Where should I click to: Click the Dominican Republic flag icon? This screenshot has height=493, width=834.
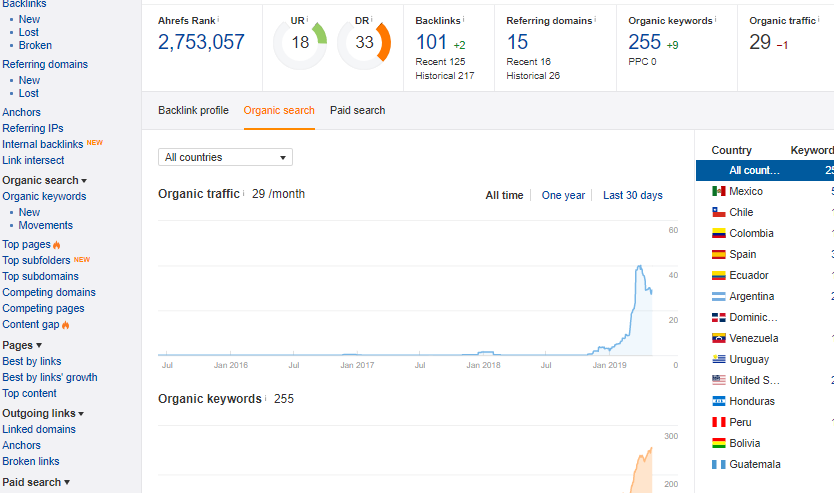click(719, 317)
